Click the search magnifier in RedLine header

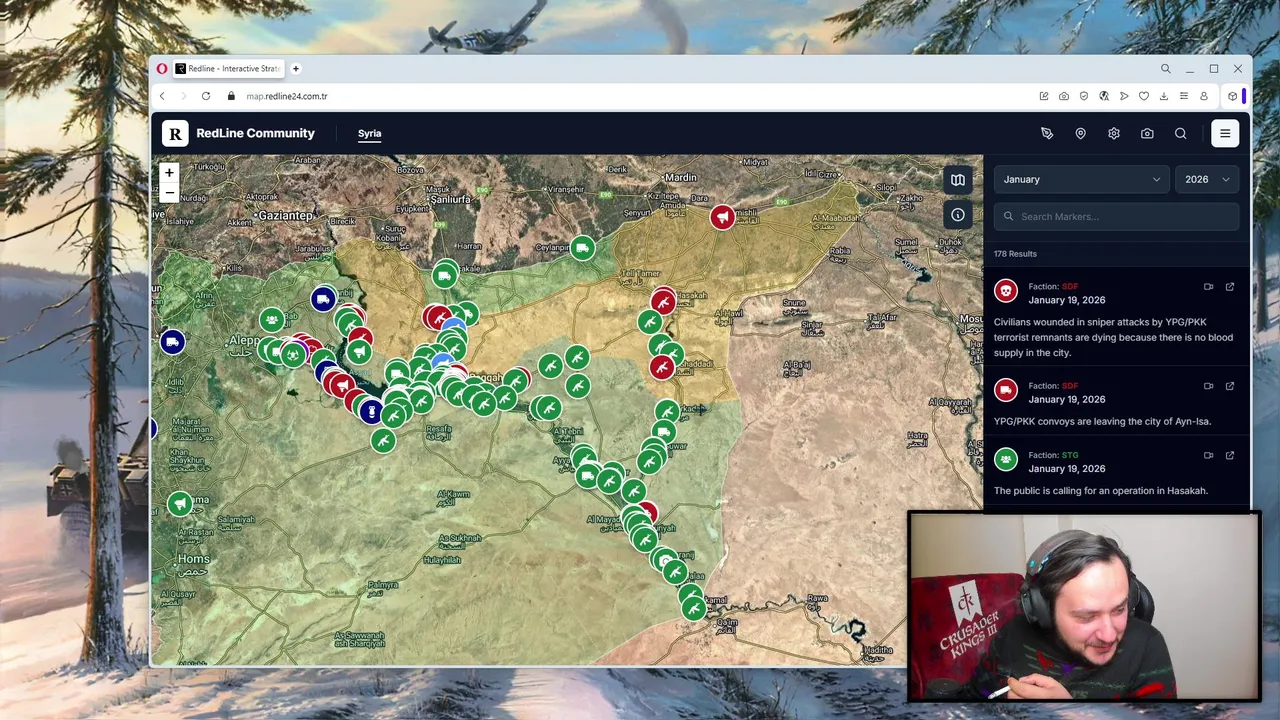pos(1181,133)
